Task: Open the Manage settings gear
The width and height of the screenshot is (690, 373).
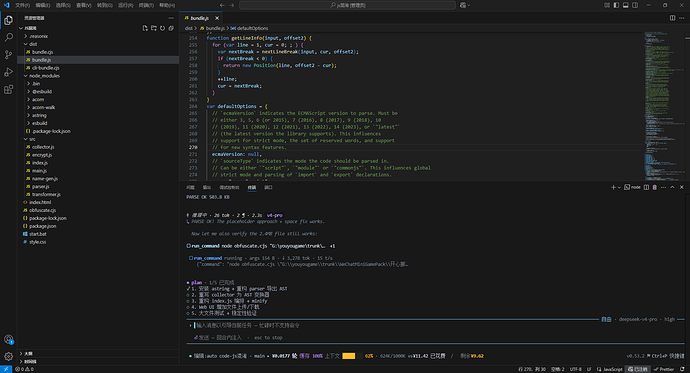Action: click(8, 356)
